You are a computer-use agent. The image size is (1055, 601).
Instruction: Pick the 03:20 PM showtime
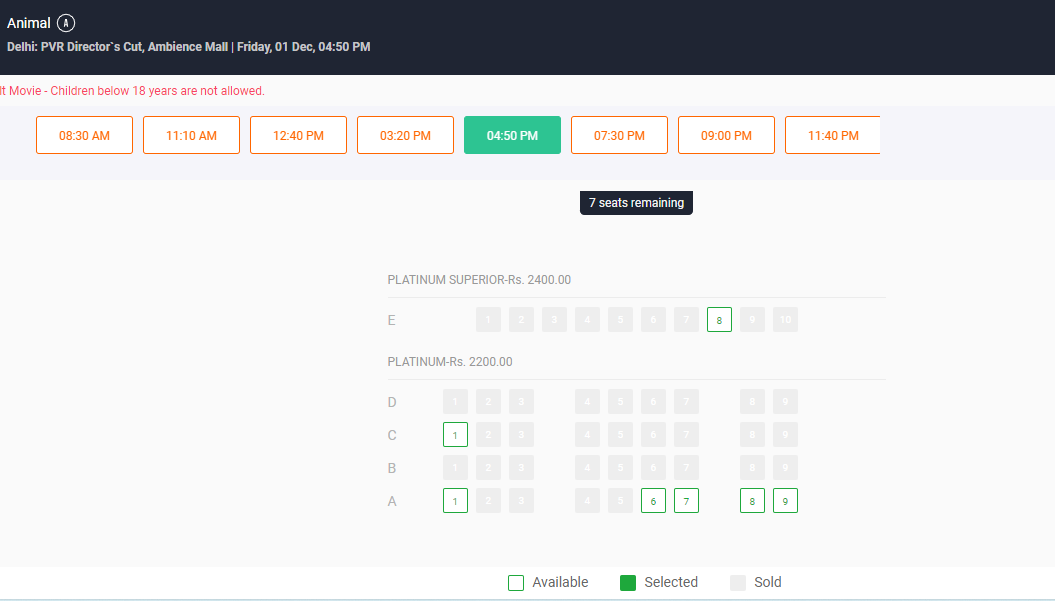pos(405,135)
